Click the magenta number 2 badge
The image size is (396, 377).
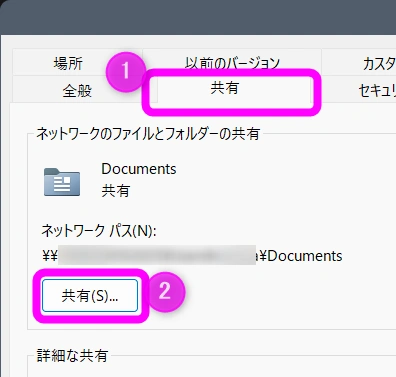pyautogui.click(x=165, y=292)
